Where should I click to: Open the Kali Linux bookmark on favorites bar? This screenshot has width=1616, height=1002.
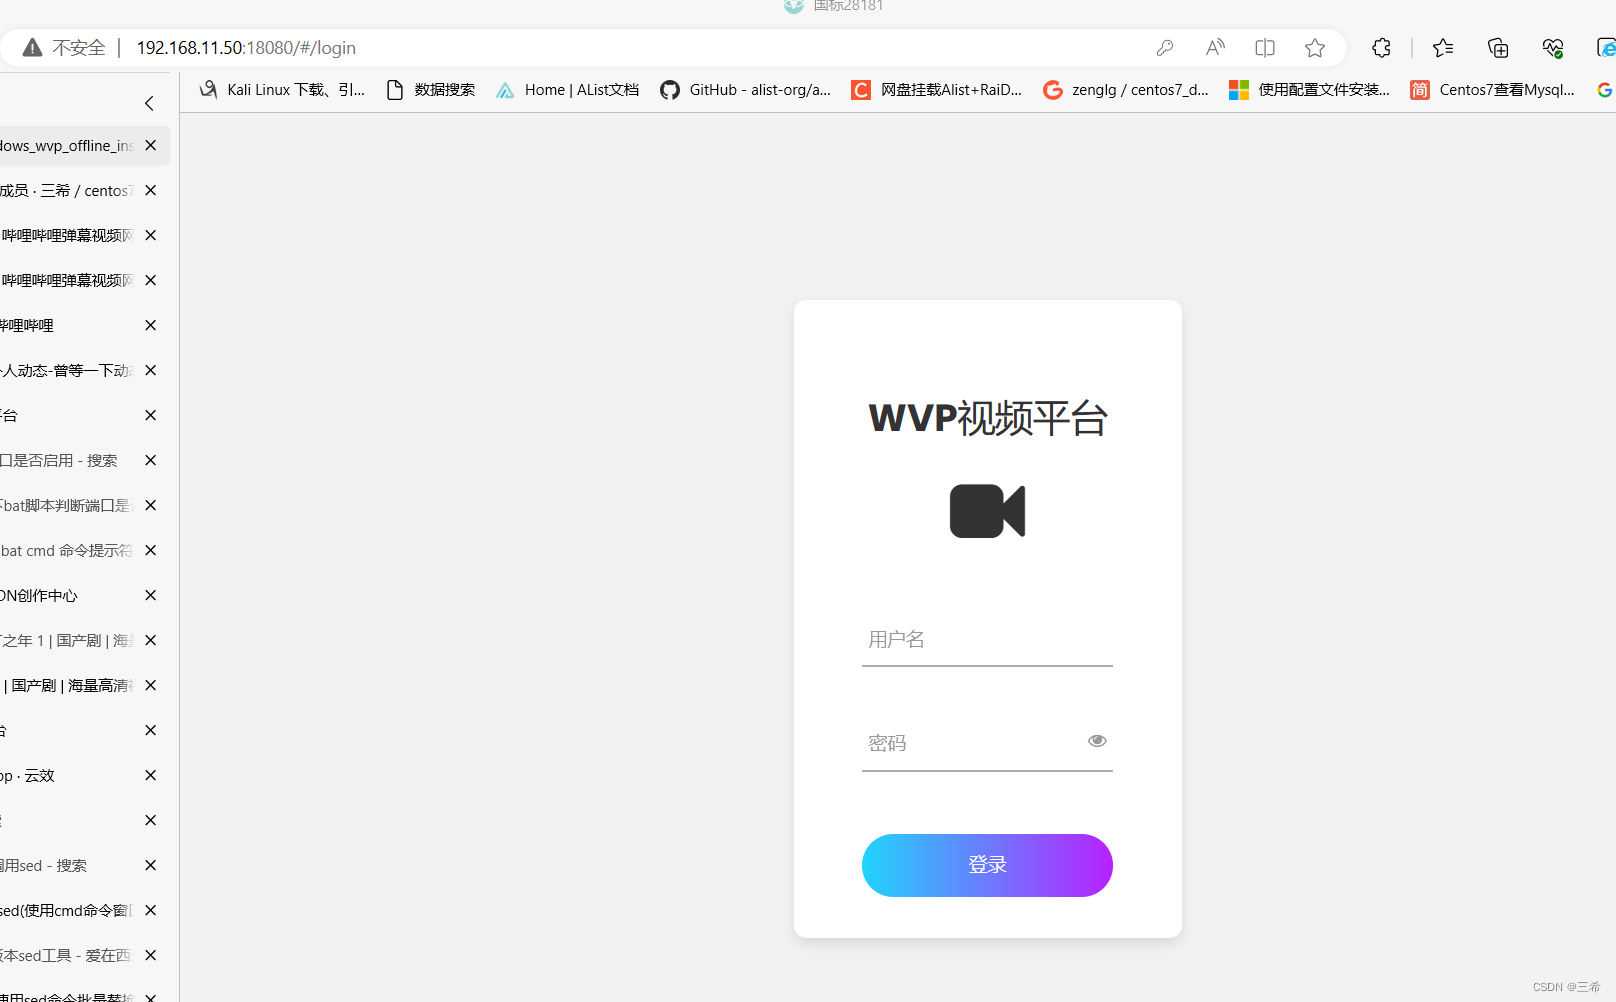[281, 89]
